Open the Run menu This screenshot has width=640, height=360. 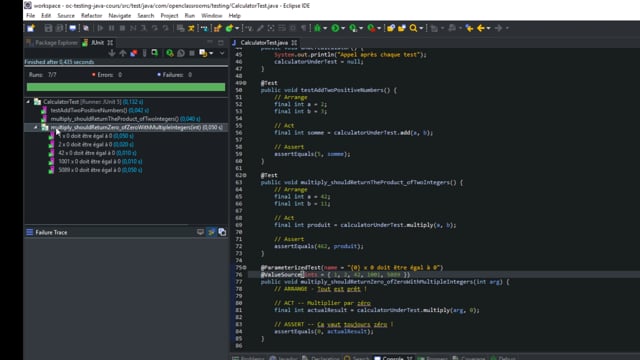[190, 16]
